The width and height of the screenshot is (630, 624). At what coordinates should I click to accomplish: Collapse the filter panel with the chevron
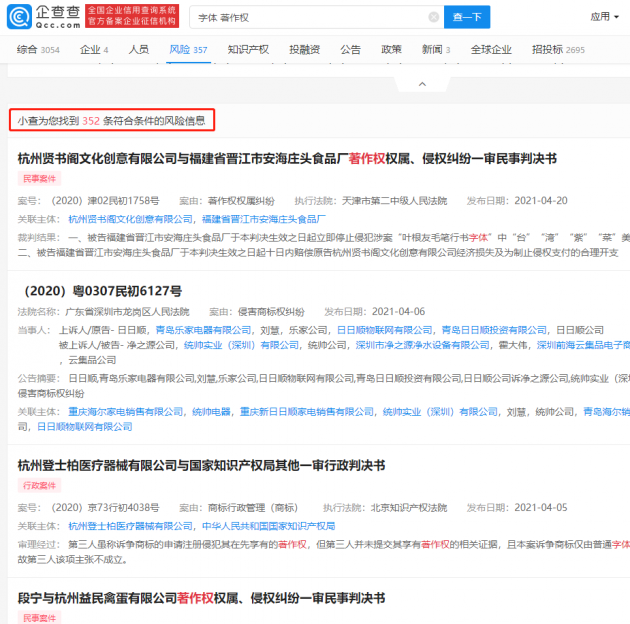tap(422, 84)
